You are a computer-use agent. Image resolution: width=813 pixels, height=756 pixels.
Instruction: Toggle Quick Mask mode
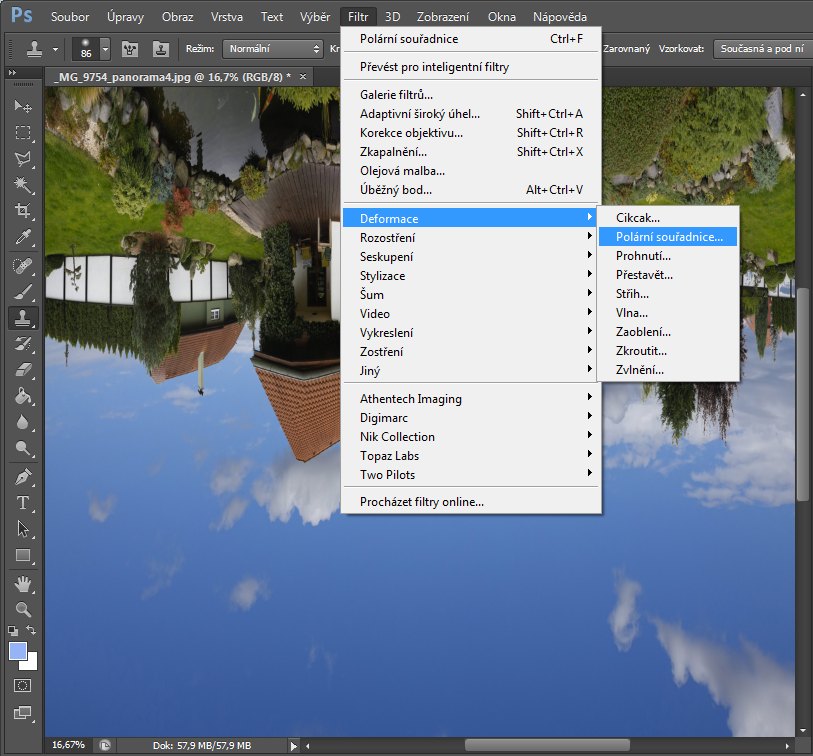22,686
